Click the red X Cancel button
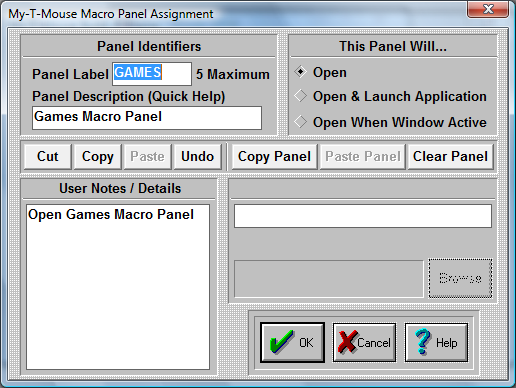This screenshot has width=516, height=388. point(364,342)
